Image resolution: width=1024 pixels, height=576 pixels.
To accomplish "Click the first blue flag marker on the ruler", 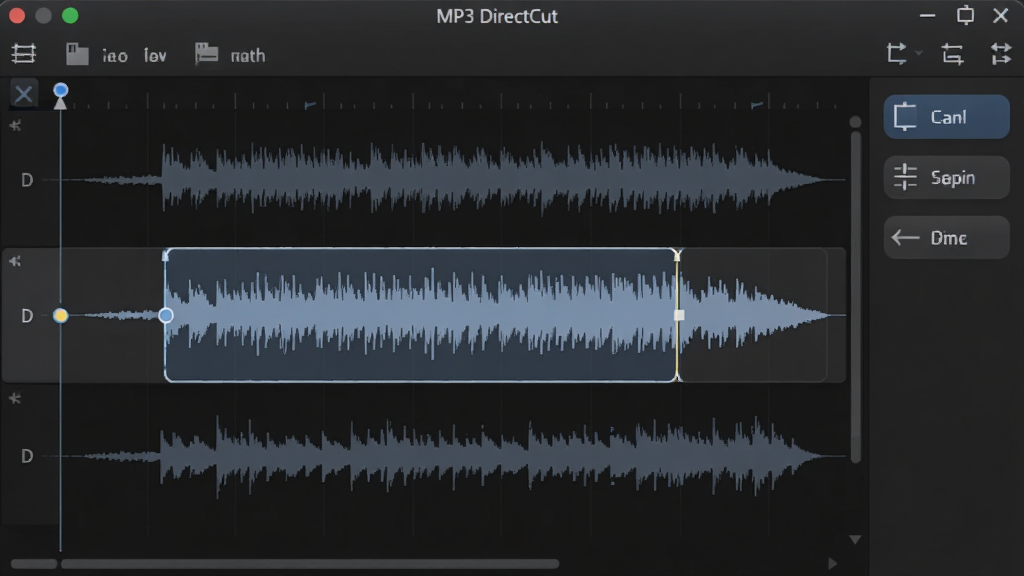I will tap(310, 104).
